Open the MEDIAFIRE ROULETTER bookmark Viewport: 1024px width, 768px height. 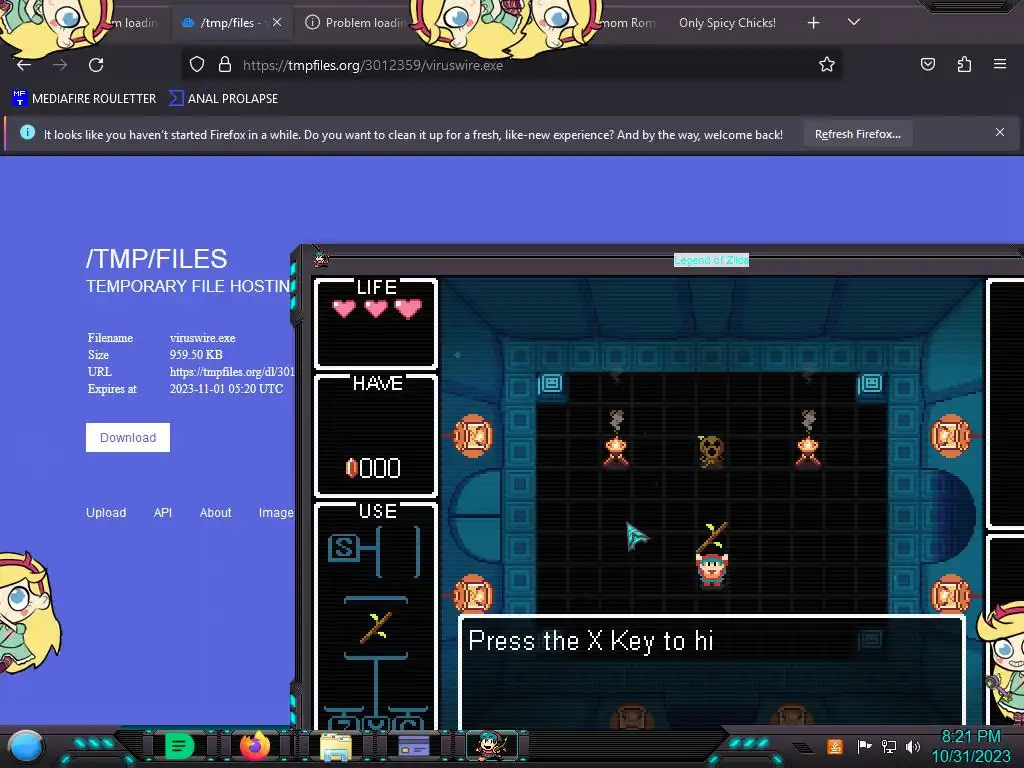click(x=84, y=99)
